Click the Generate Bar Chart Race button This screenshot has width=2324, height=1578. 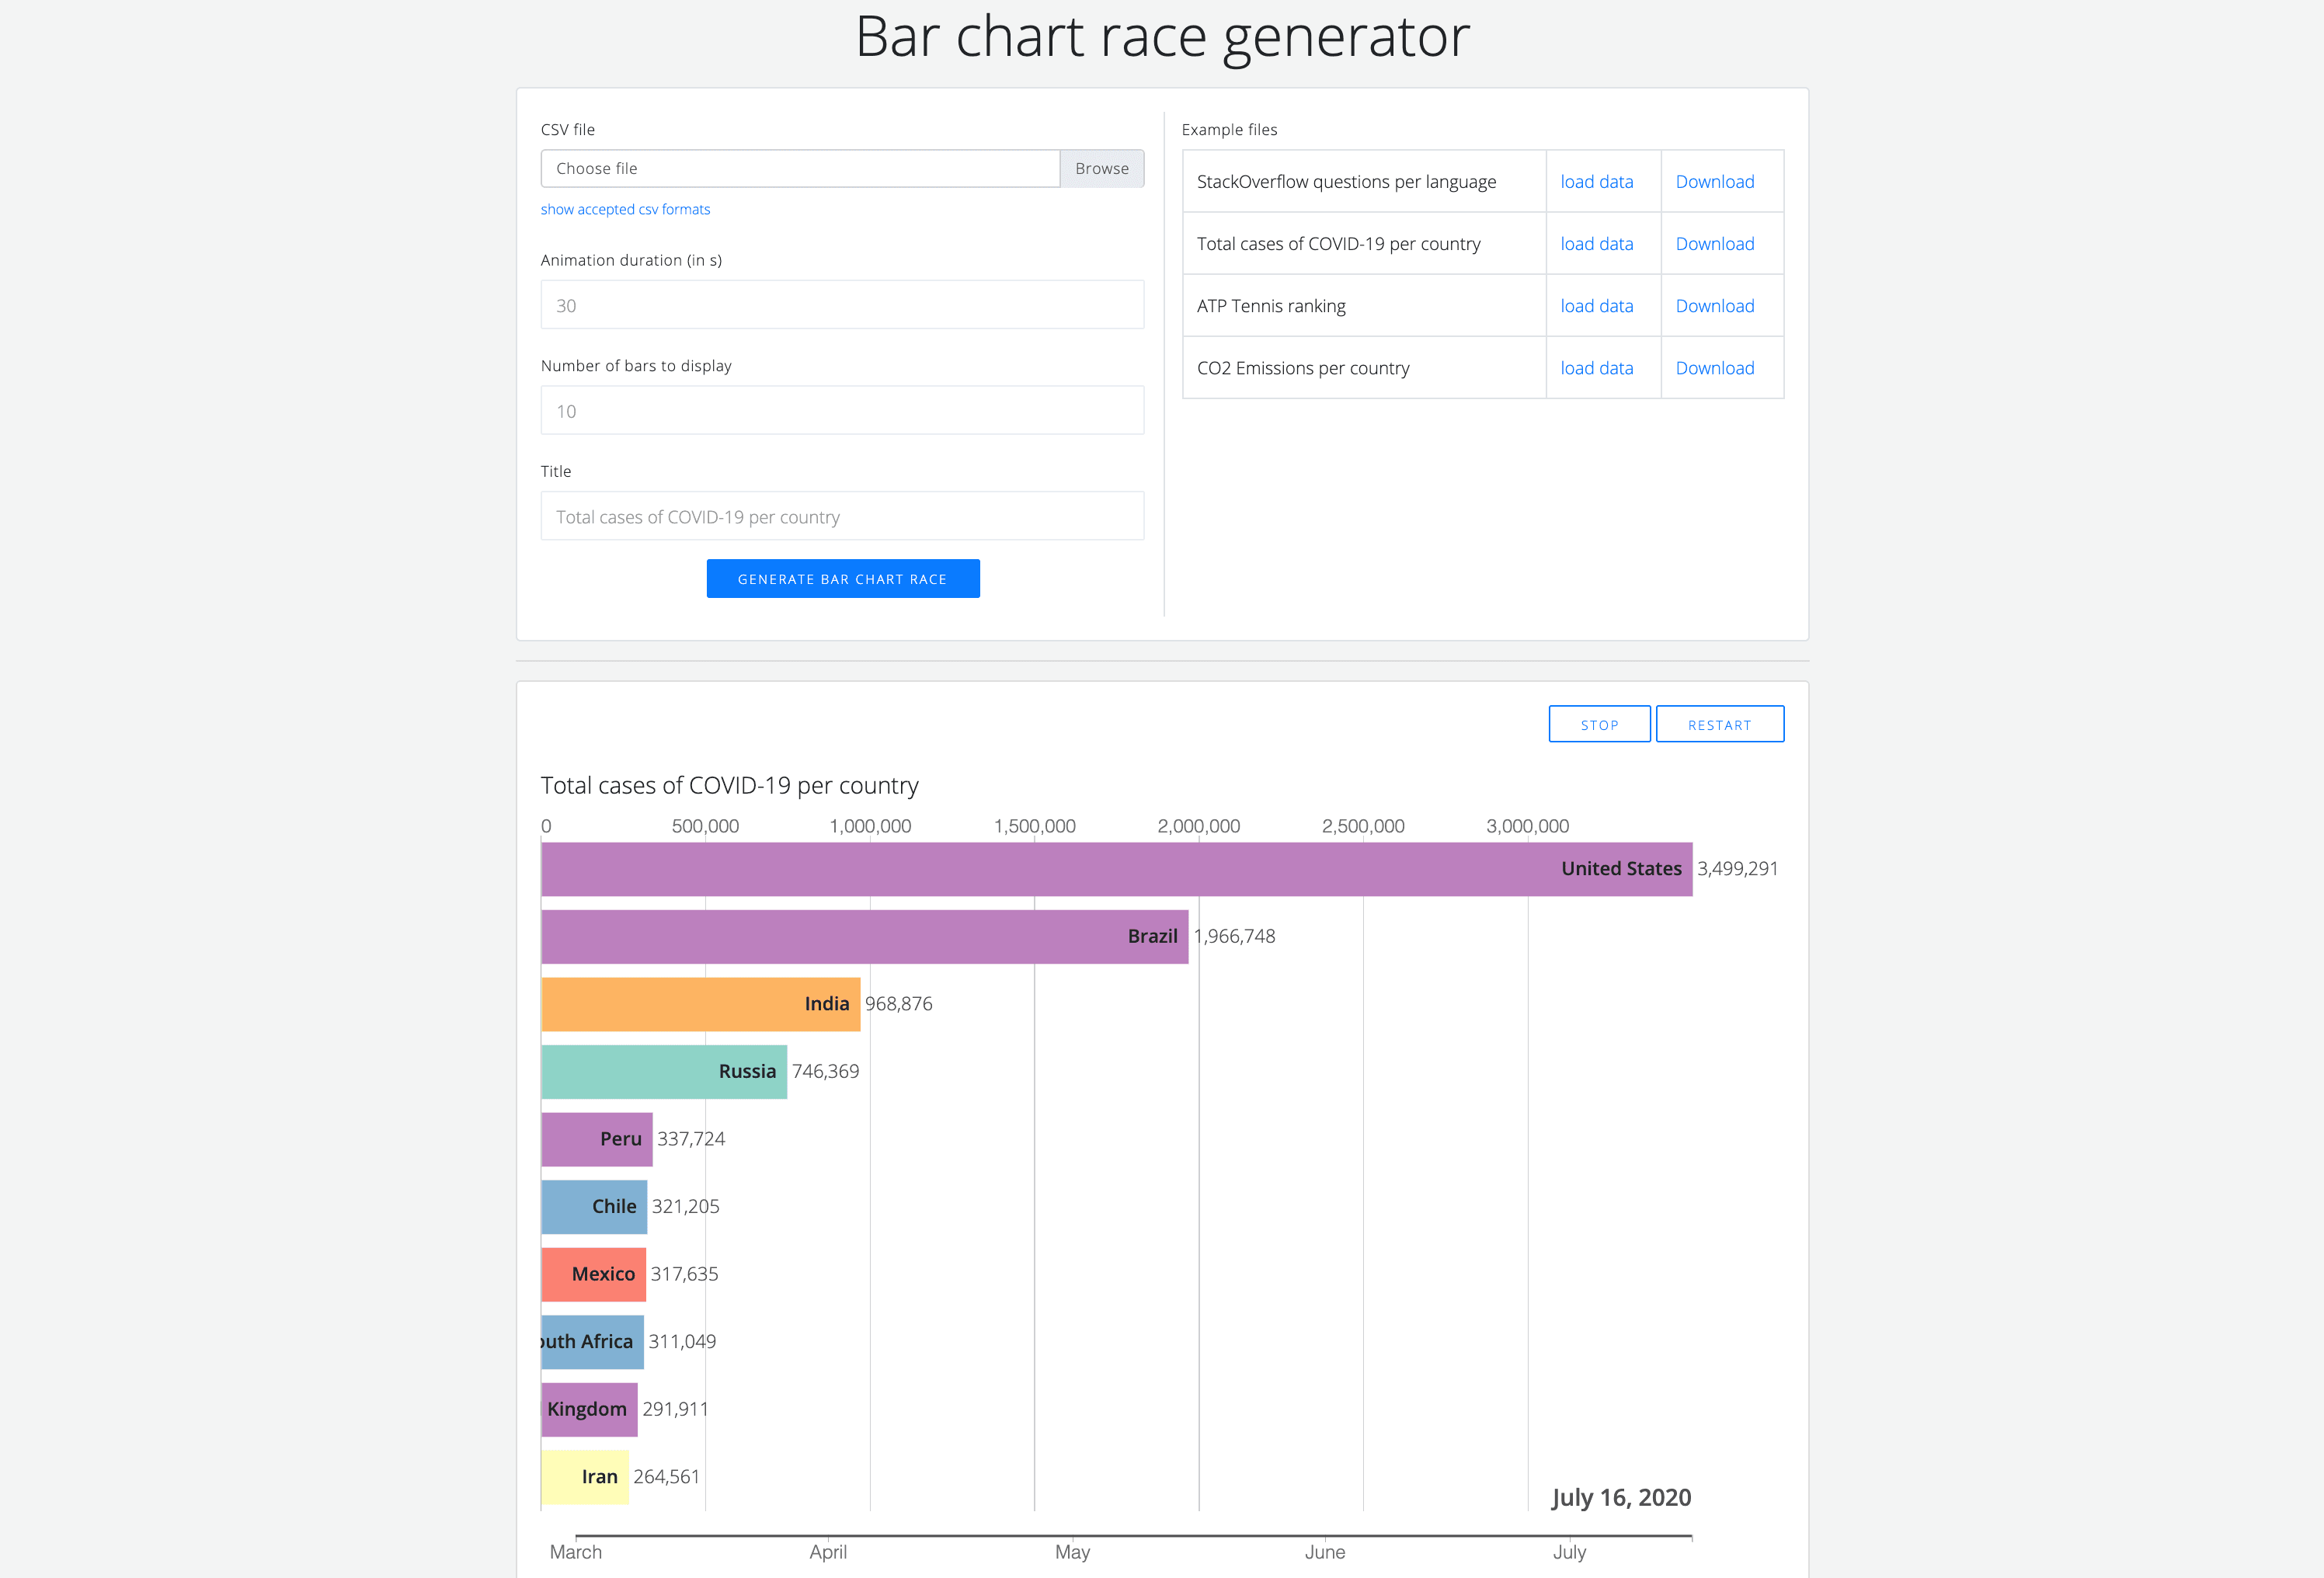[x=843, y=578]
